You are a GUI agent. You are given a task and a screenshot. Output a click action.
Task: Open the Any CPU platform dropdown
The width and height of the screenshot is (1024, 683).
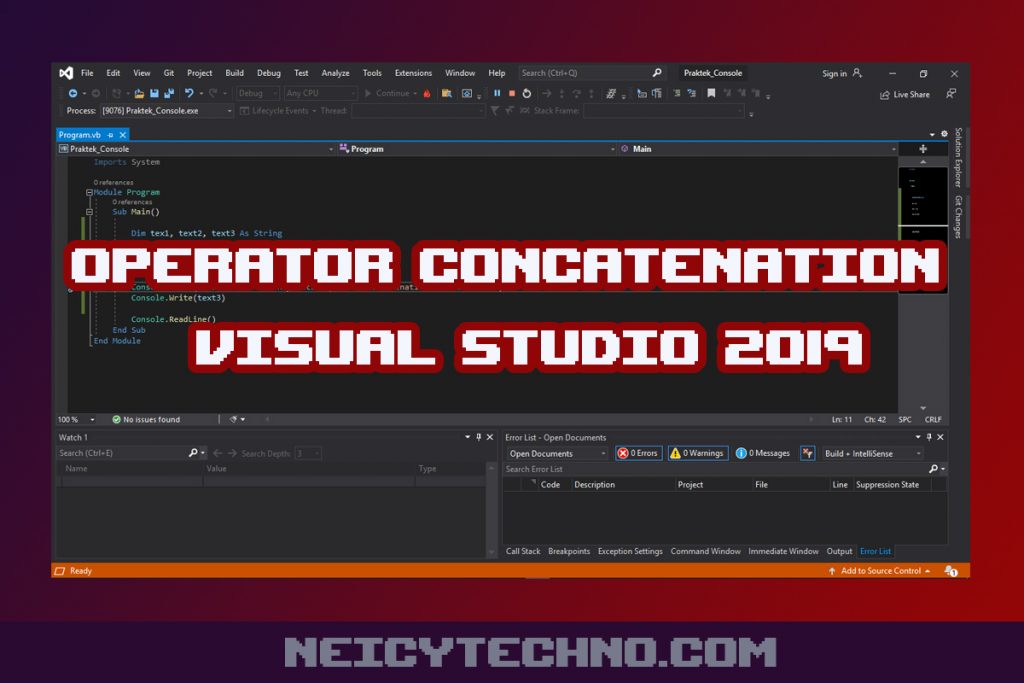click(318, 93)
